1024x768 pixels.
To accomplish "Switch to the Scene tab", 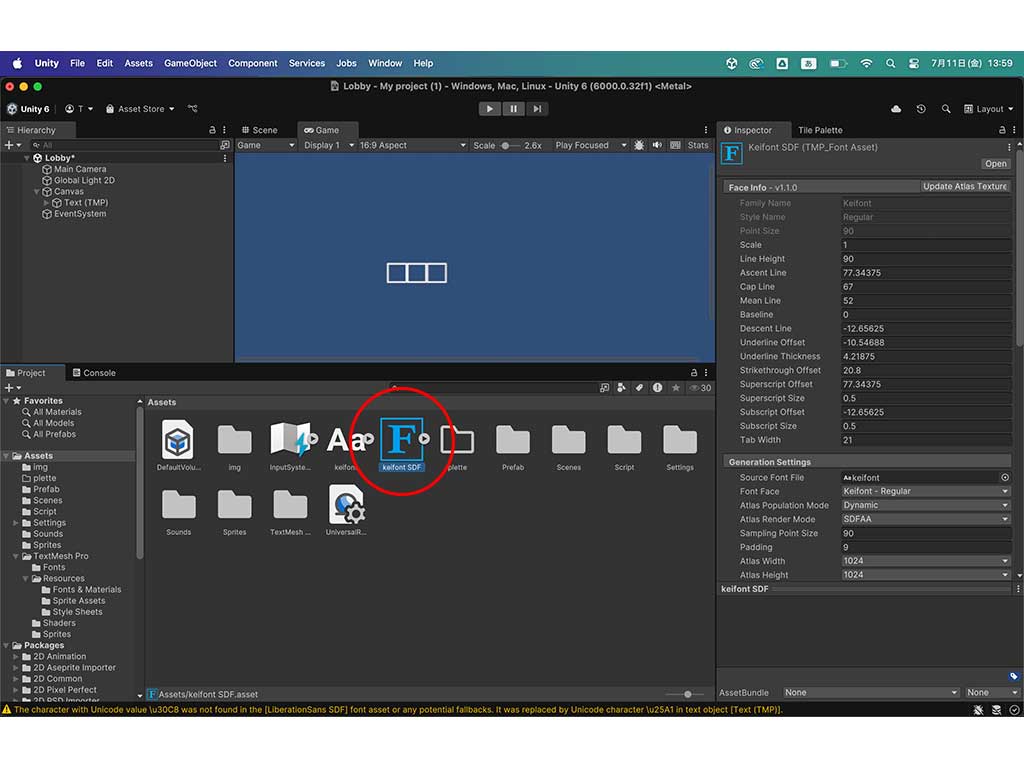I will [x=260, y=130].
